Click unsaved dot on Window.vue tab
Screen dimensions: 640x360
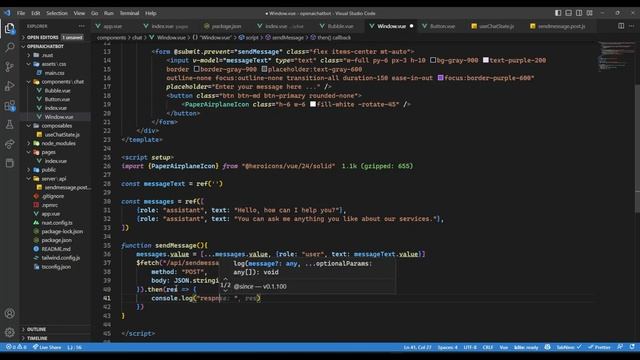[411, 26]
